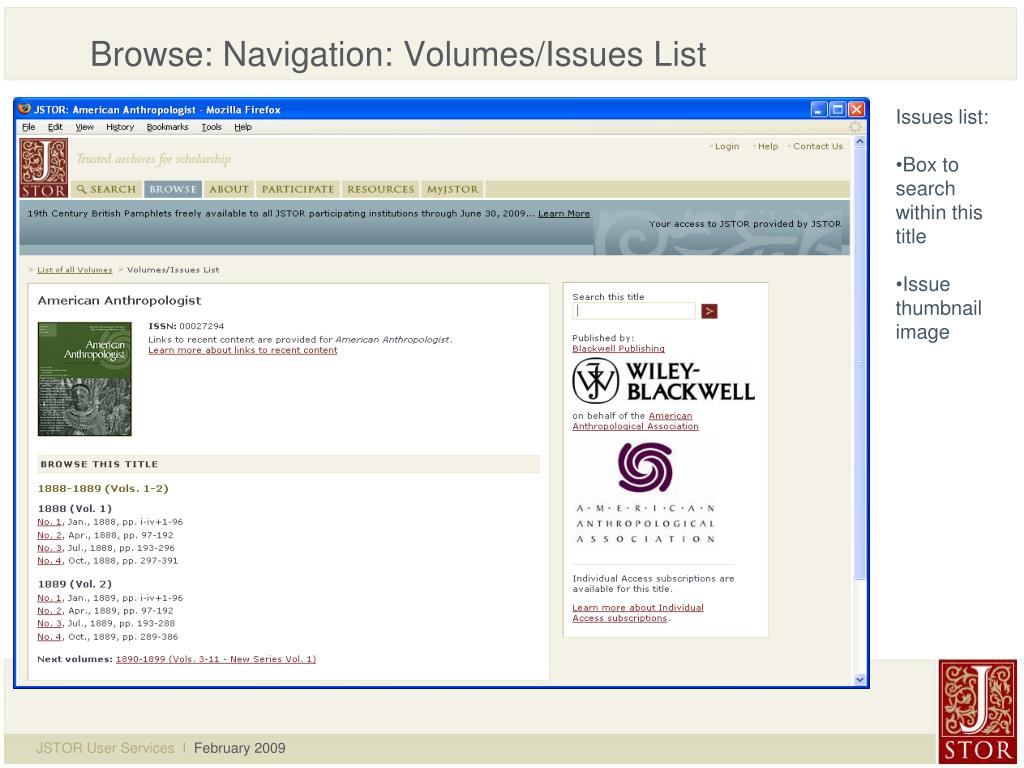This screenshot has width=1024, height=768.
Task: Open the Edit menu
Action: (x=56, y=127)
